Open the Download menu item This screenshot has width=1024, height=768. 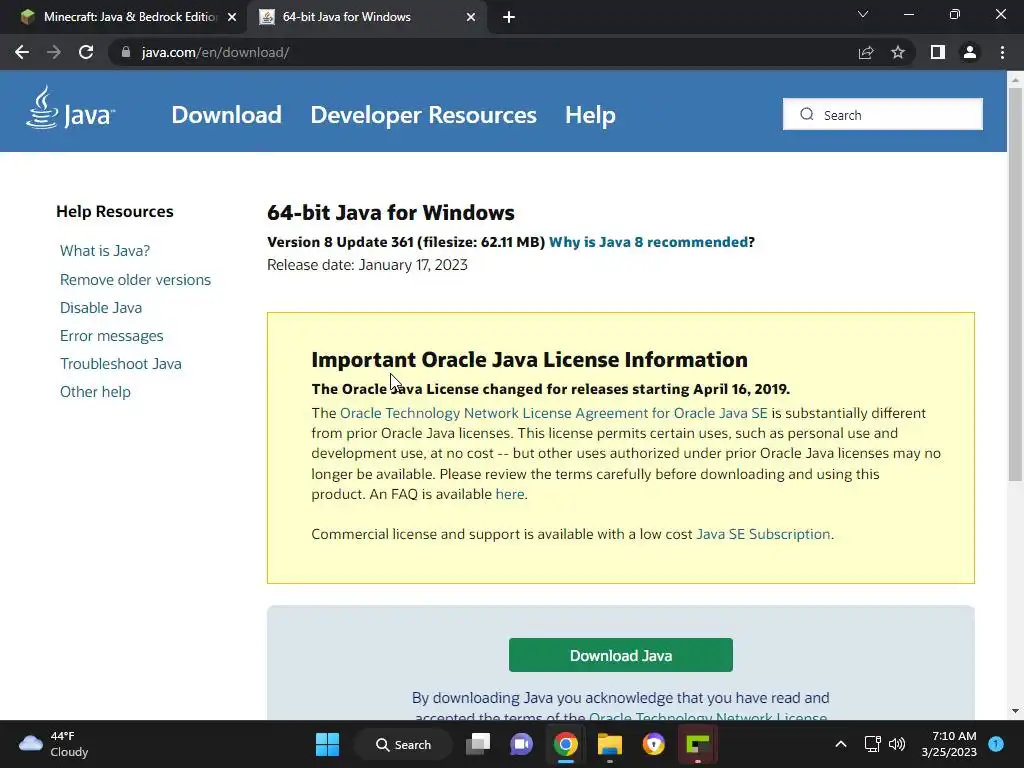click(x=227, y=115)
